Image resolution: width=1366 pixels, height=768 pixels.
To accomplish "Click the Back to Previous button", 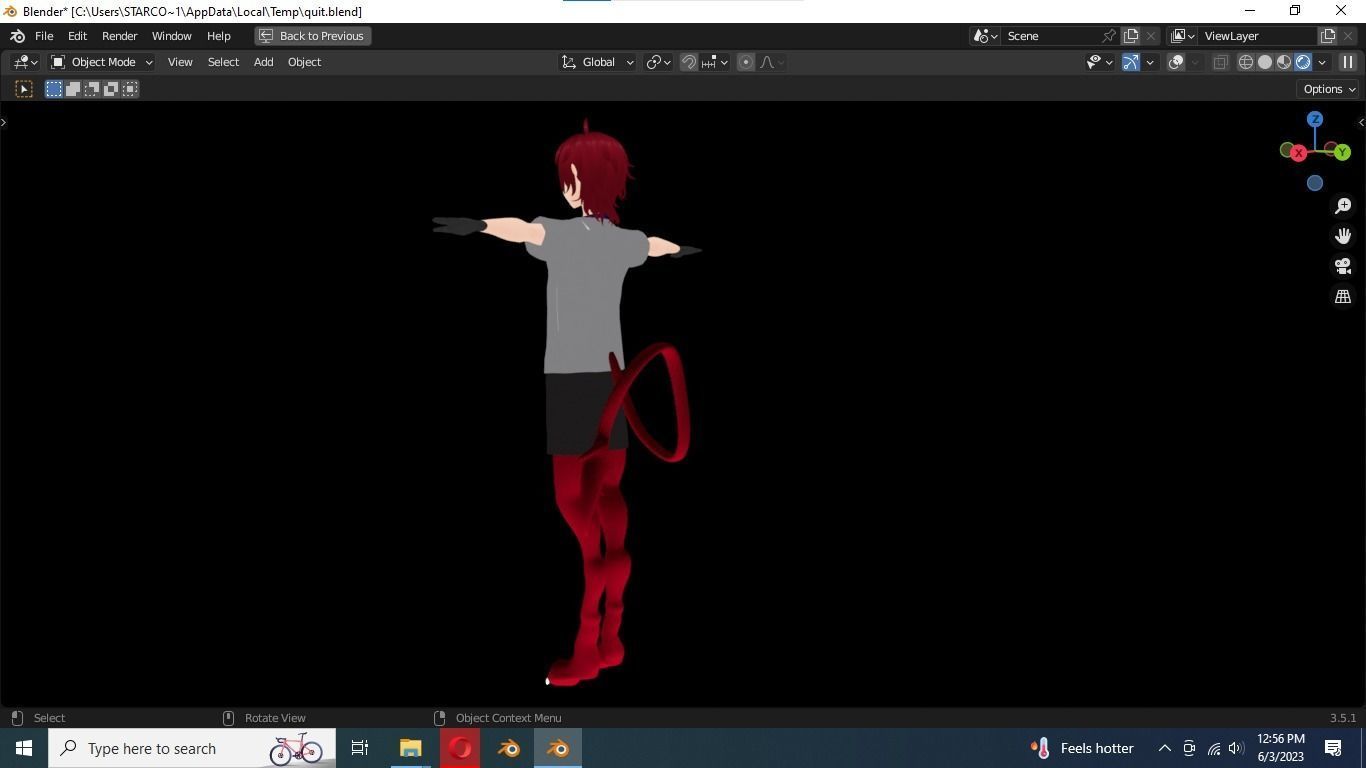I will click(313, 35).
